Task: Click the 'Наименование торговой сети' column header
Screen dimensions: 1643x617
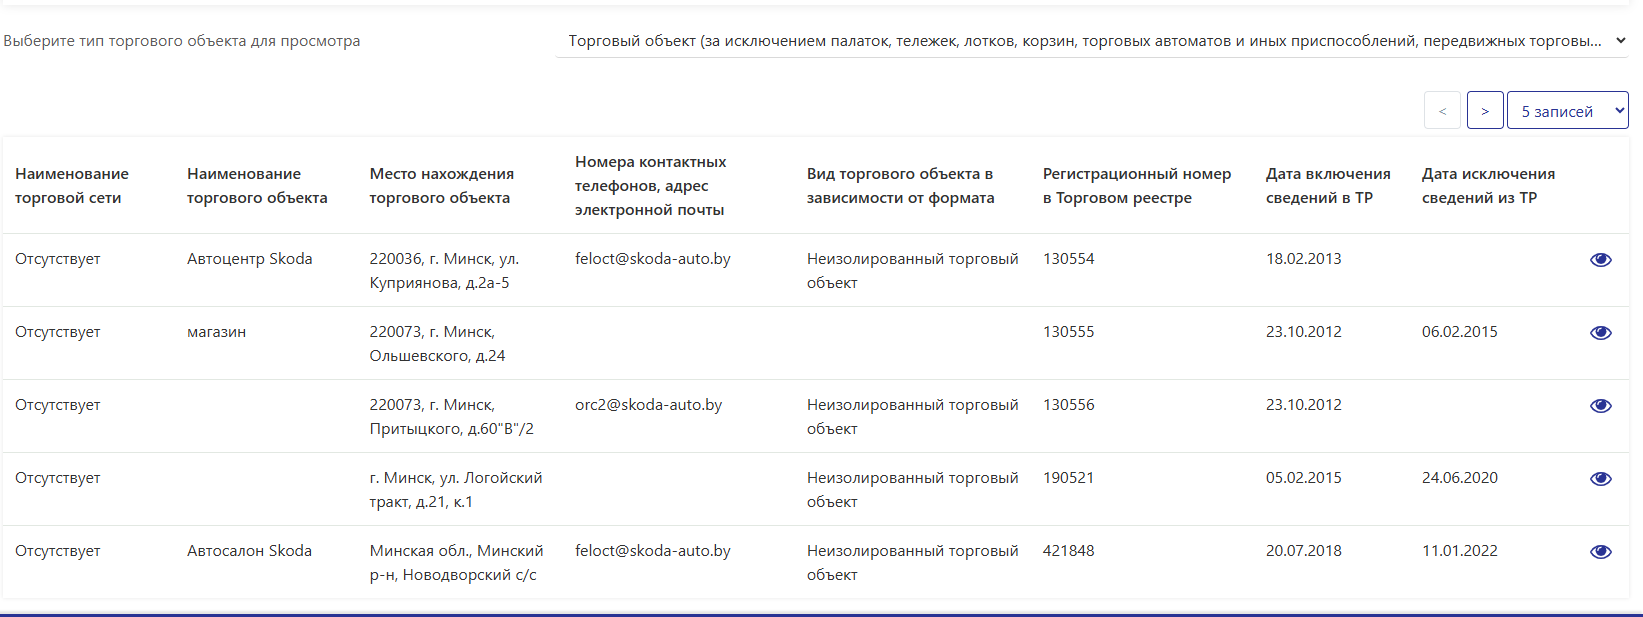Action: (72, 186)
